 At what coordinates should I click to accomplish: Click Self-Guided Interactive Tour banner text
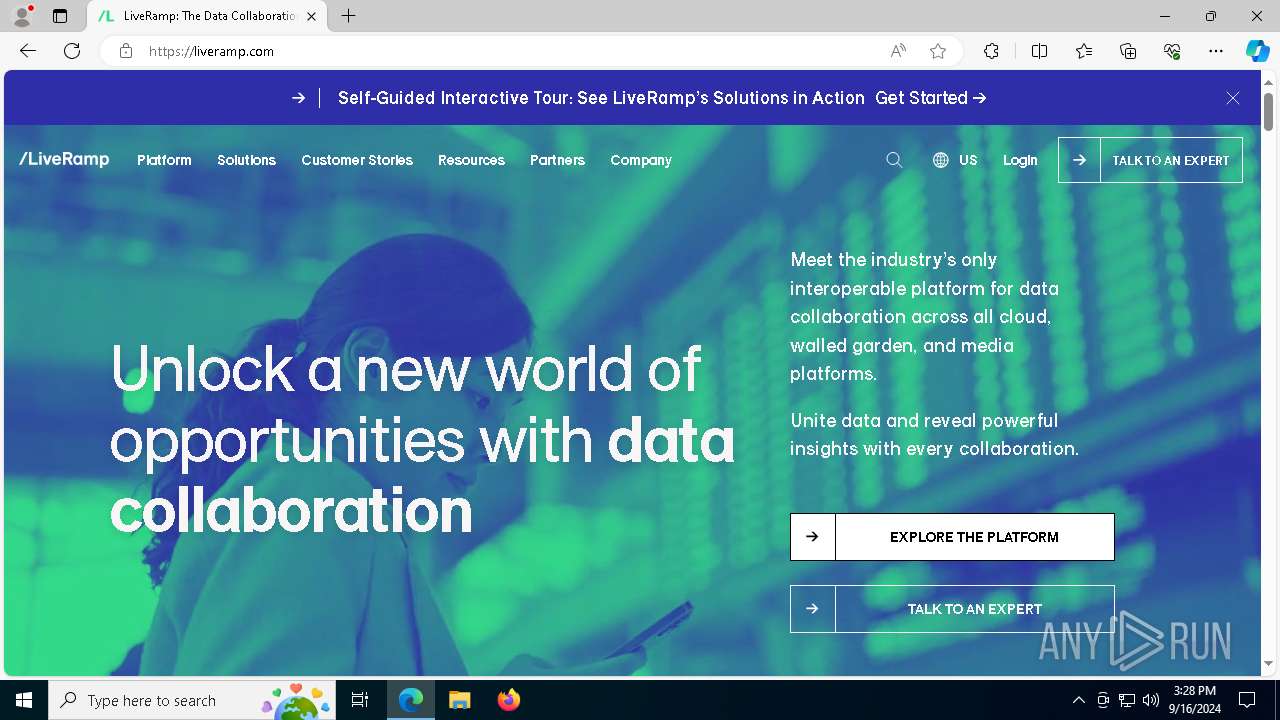click(601, 98)
